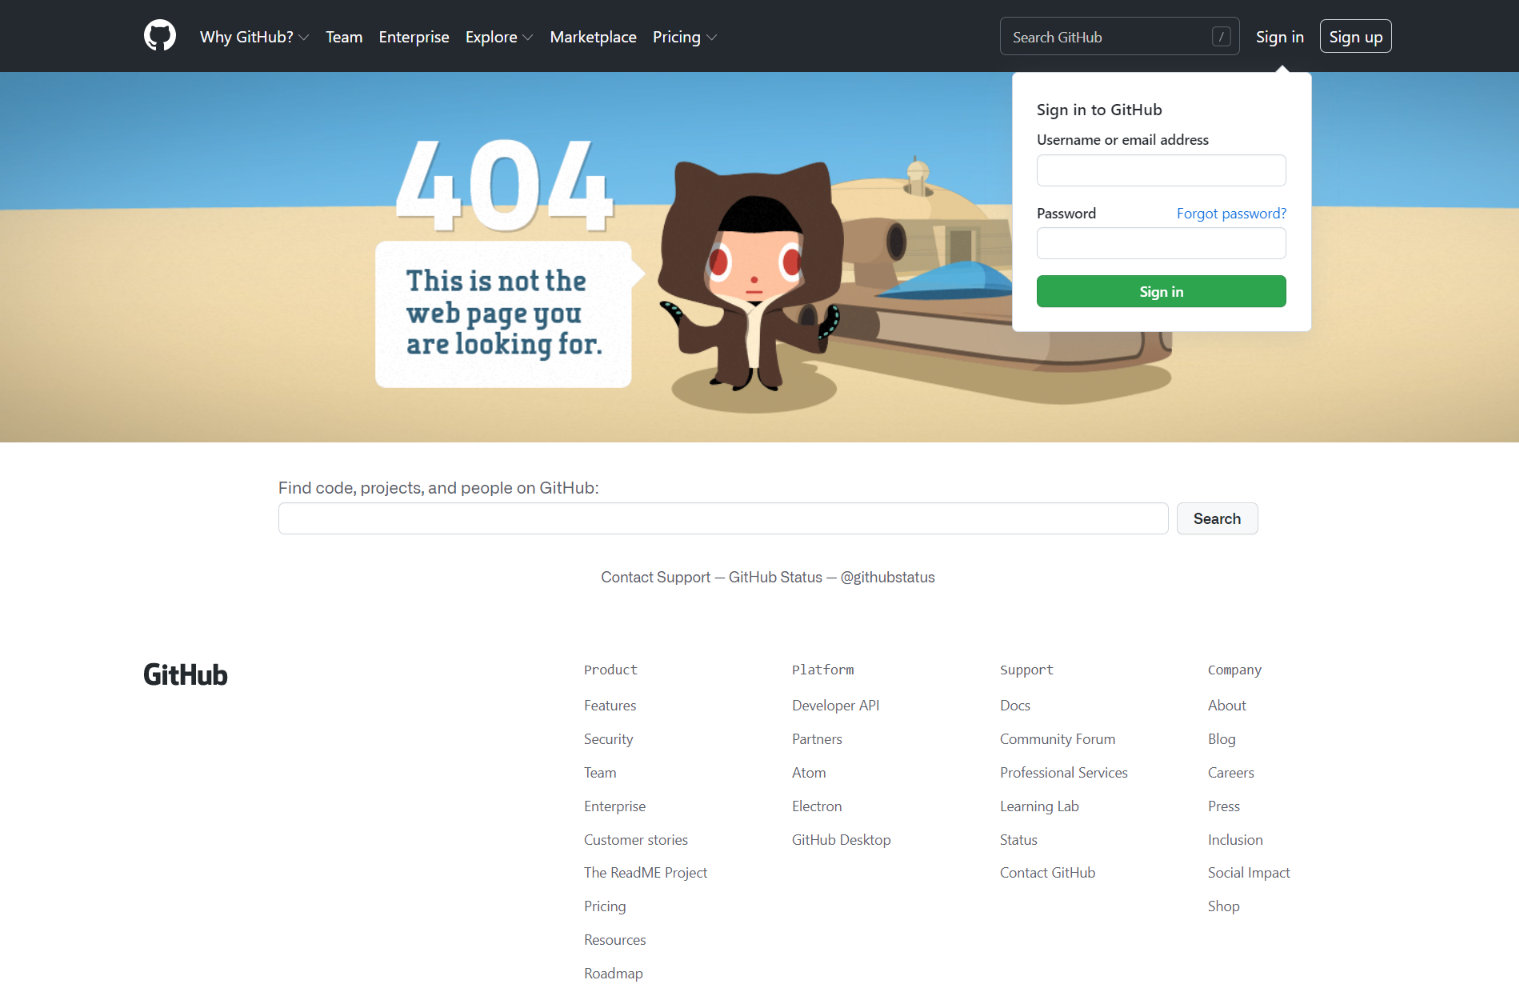
Task: Open Developer API footer link
Action: 836,705
